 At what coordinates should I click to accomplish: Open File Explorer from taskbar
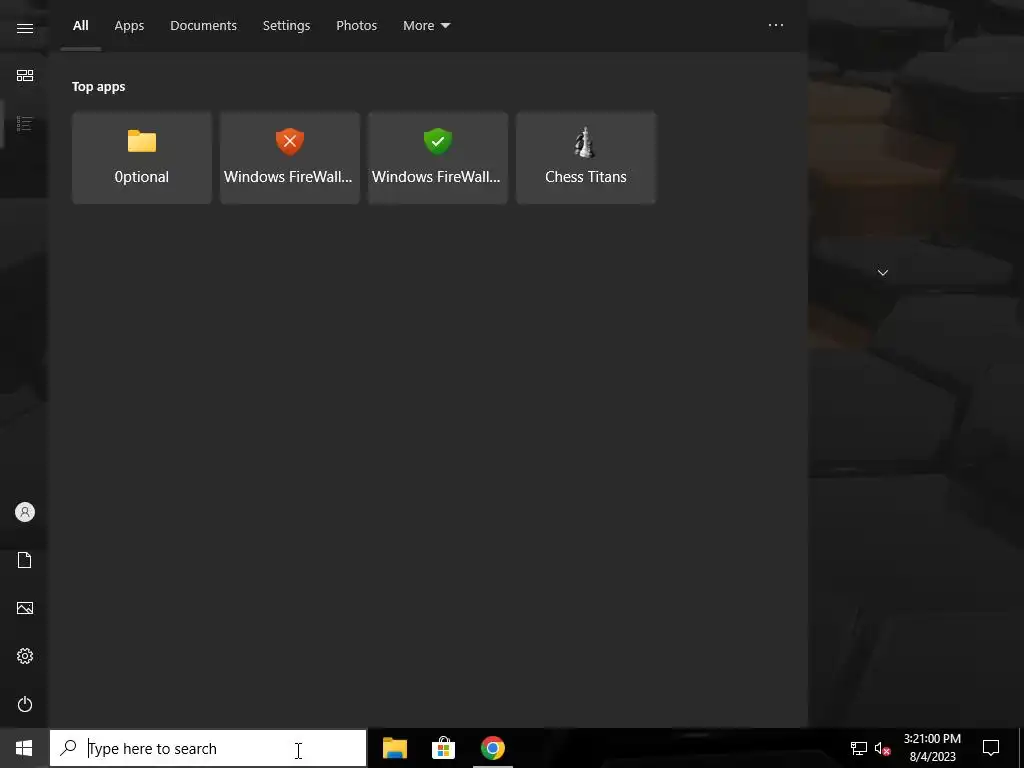395,748
